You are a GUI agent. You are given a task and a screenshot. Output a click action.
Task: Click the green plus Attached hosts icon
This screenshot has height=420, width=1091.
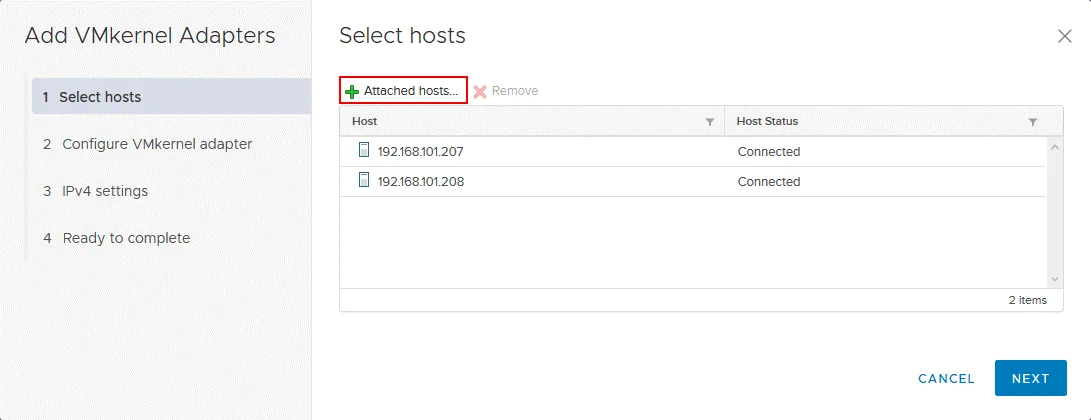351,91
